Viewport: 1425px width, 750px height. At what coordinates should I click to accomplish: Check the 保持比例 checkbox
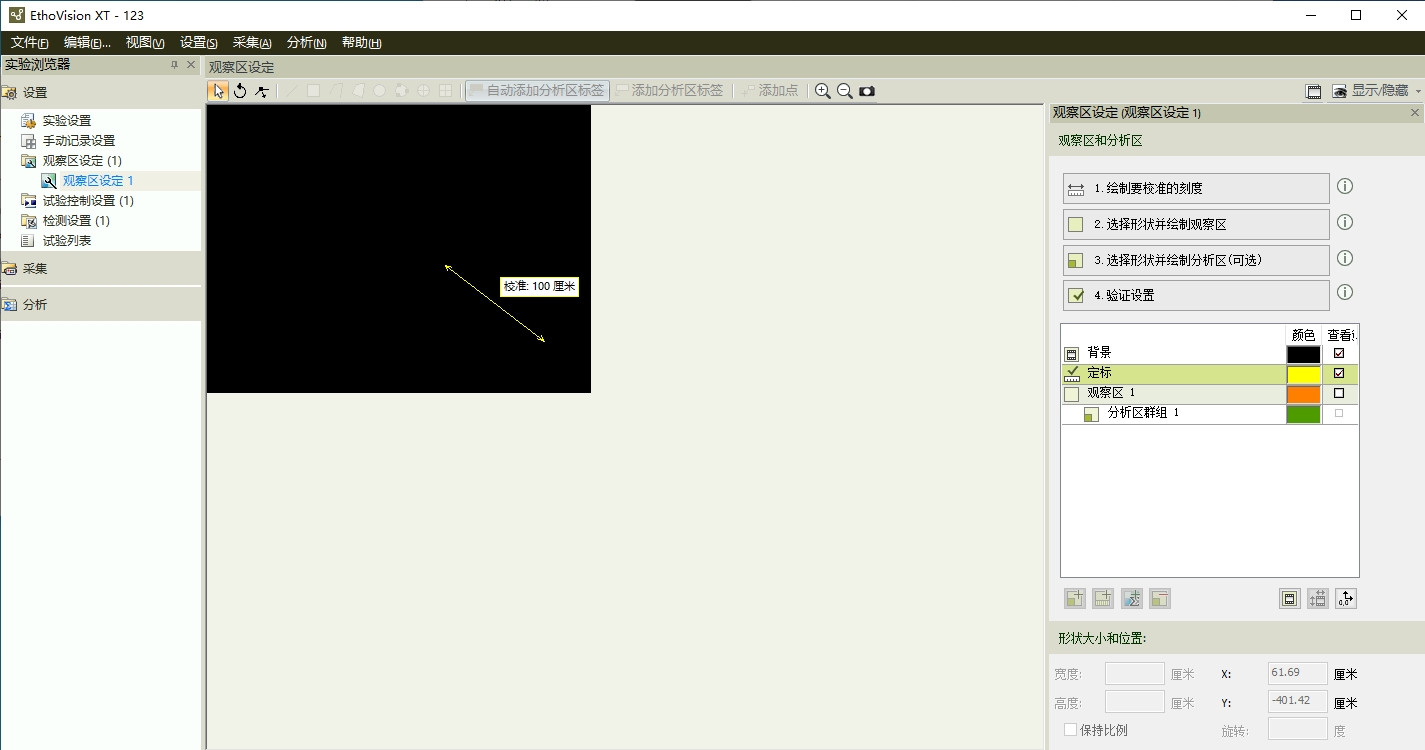(1071, 730)
